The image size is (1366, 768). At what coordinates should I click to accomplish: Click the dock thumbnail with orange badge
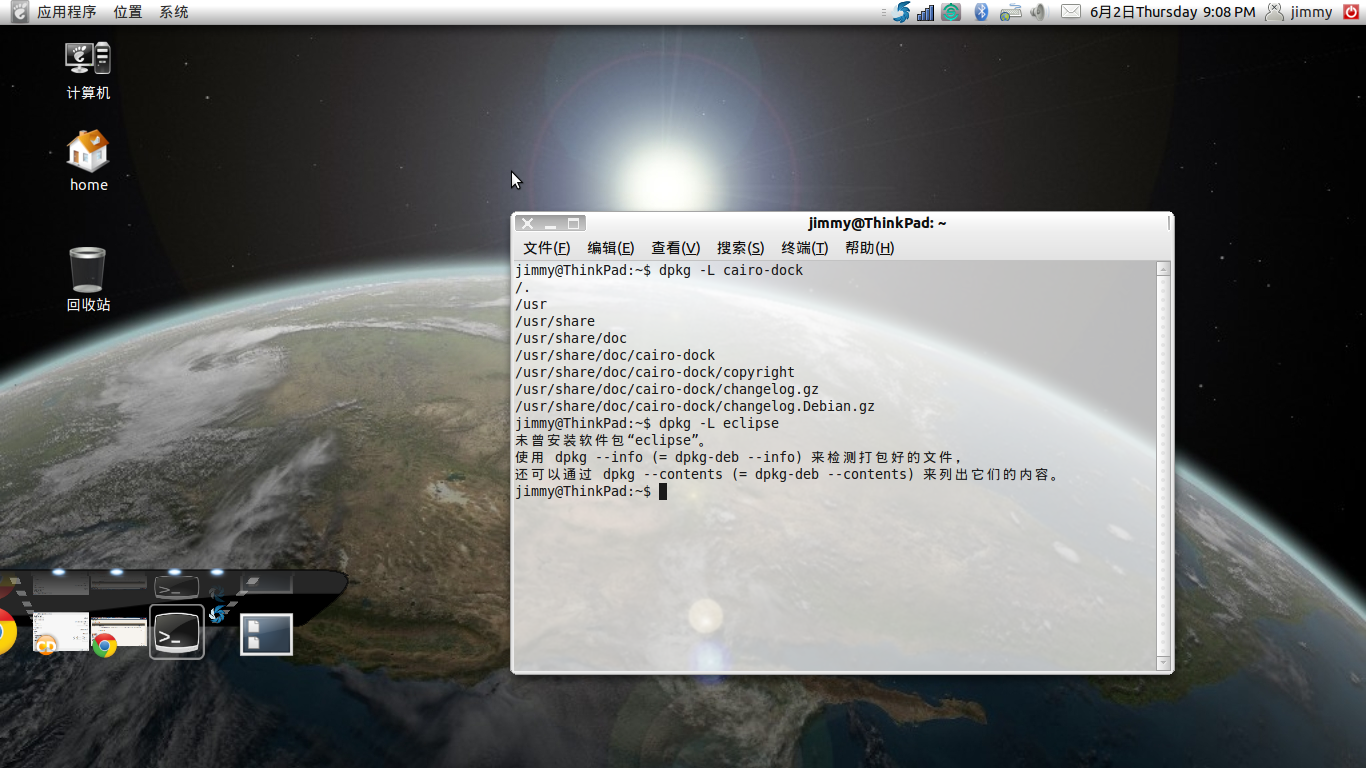pos(60,632)
